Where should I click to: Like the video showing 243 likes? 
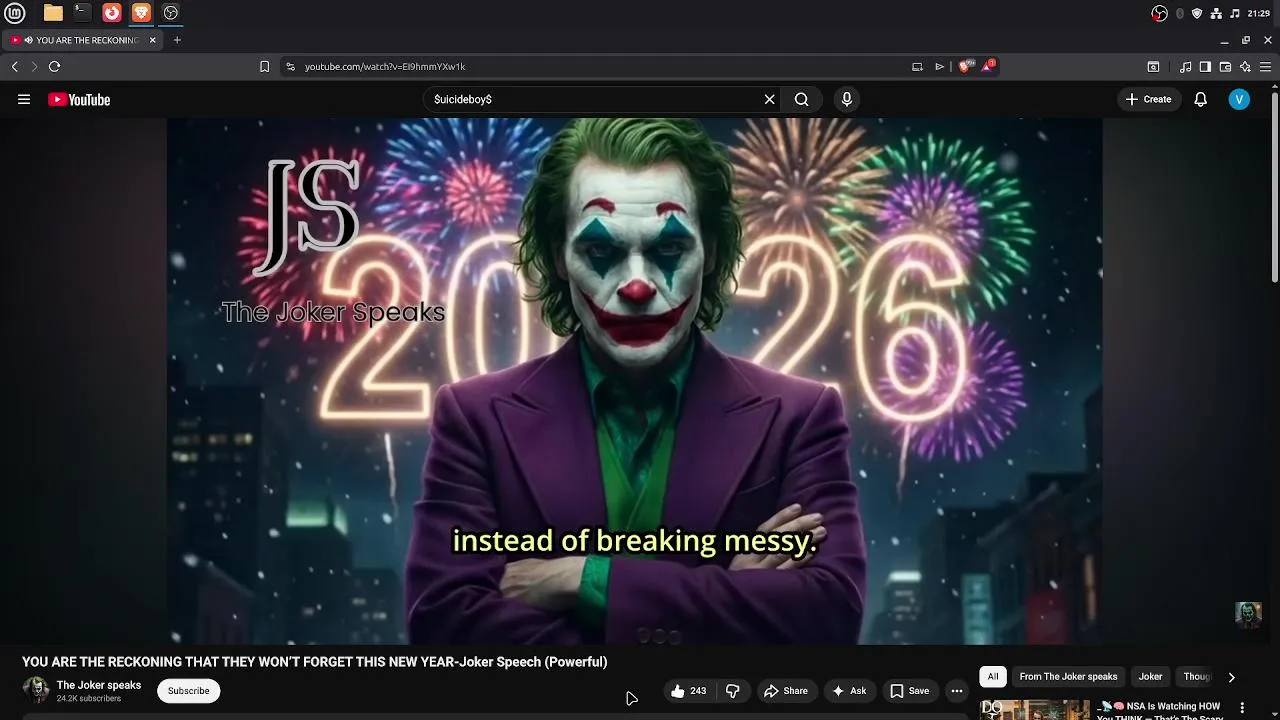pos(688,691)
